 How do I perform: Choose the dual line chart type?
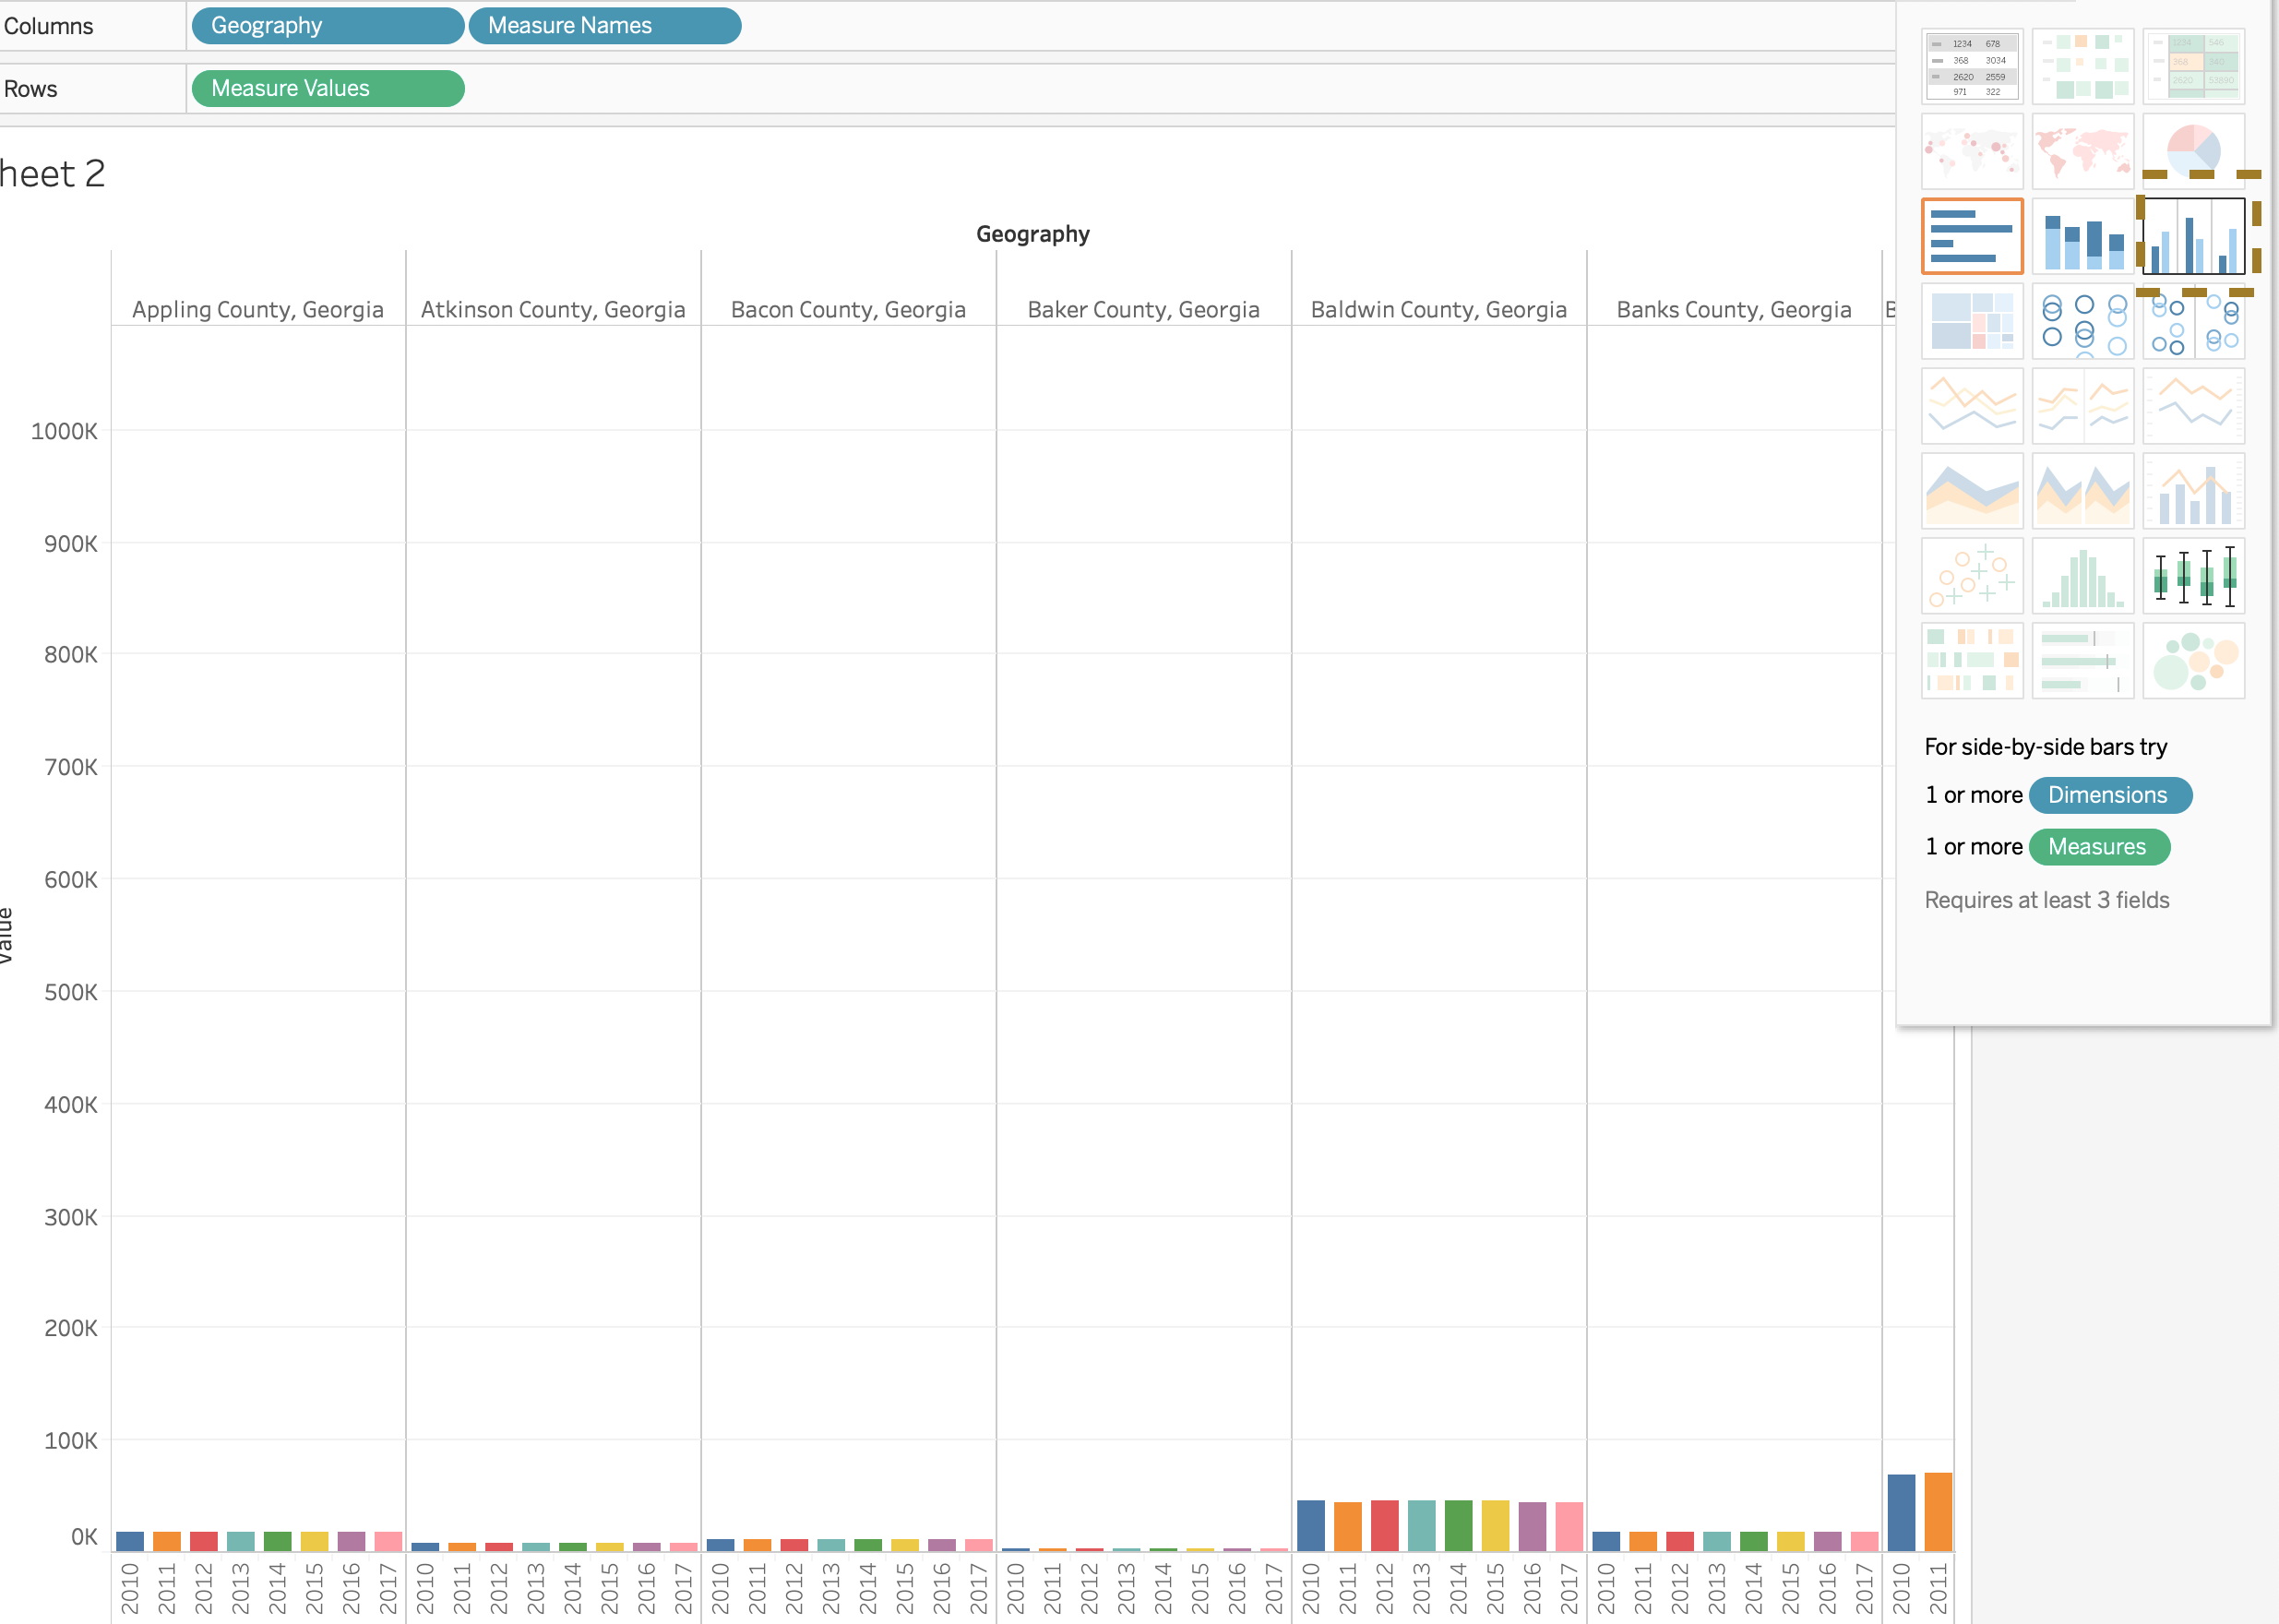click(2194, 405)
